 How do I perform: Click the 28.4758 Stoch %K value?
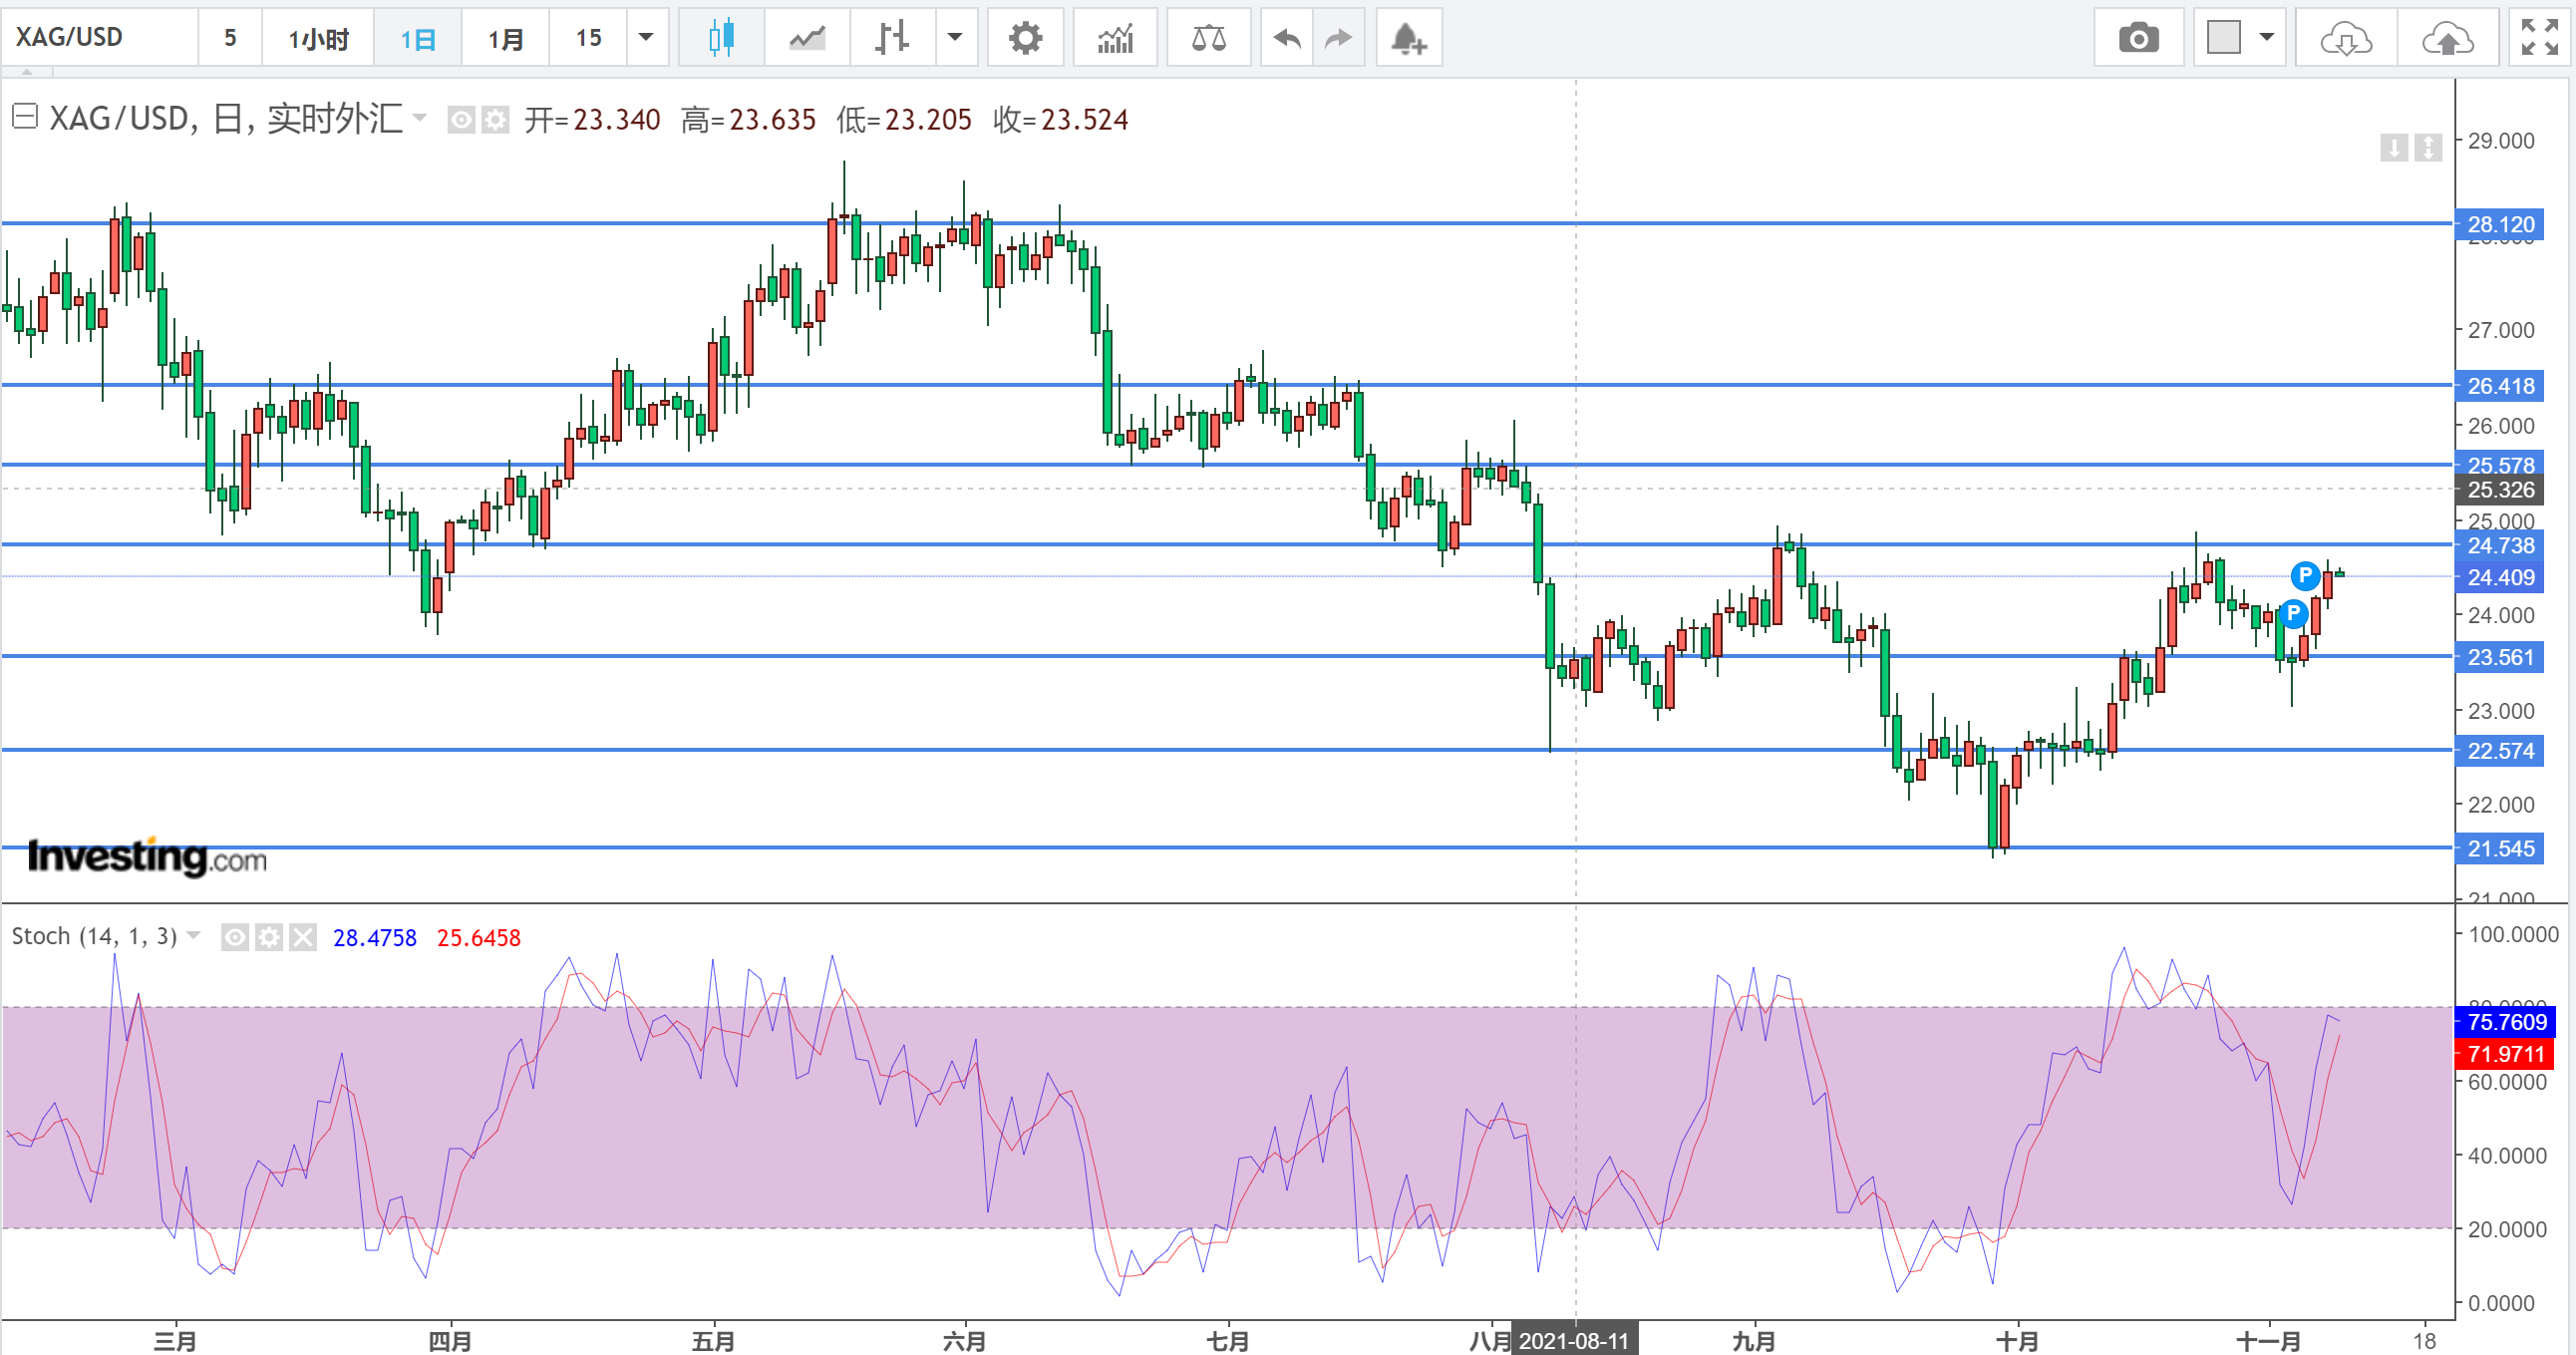pos(375,937)
